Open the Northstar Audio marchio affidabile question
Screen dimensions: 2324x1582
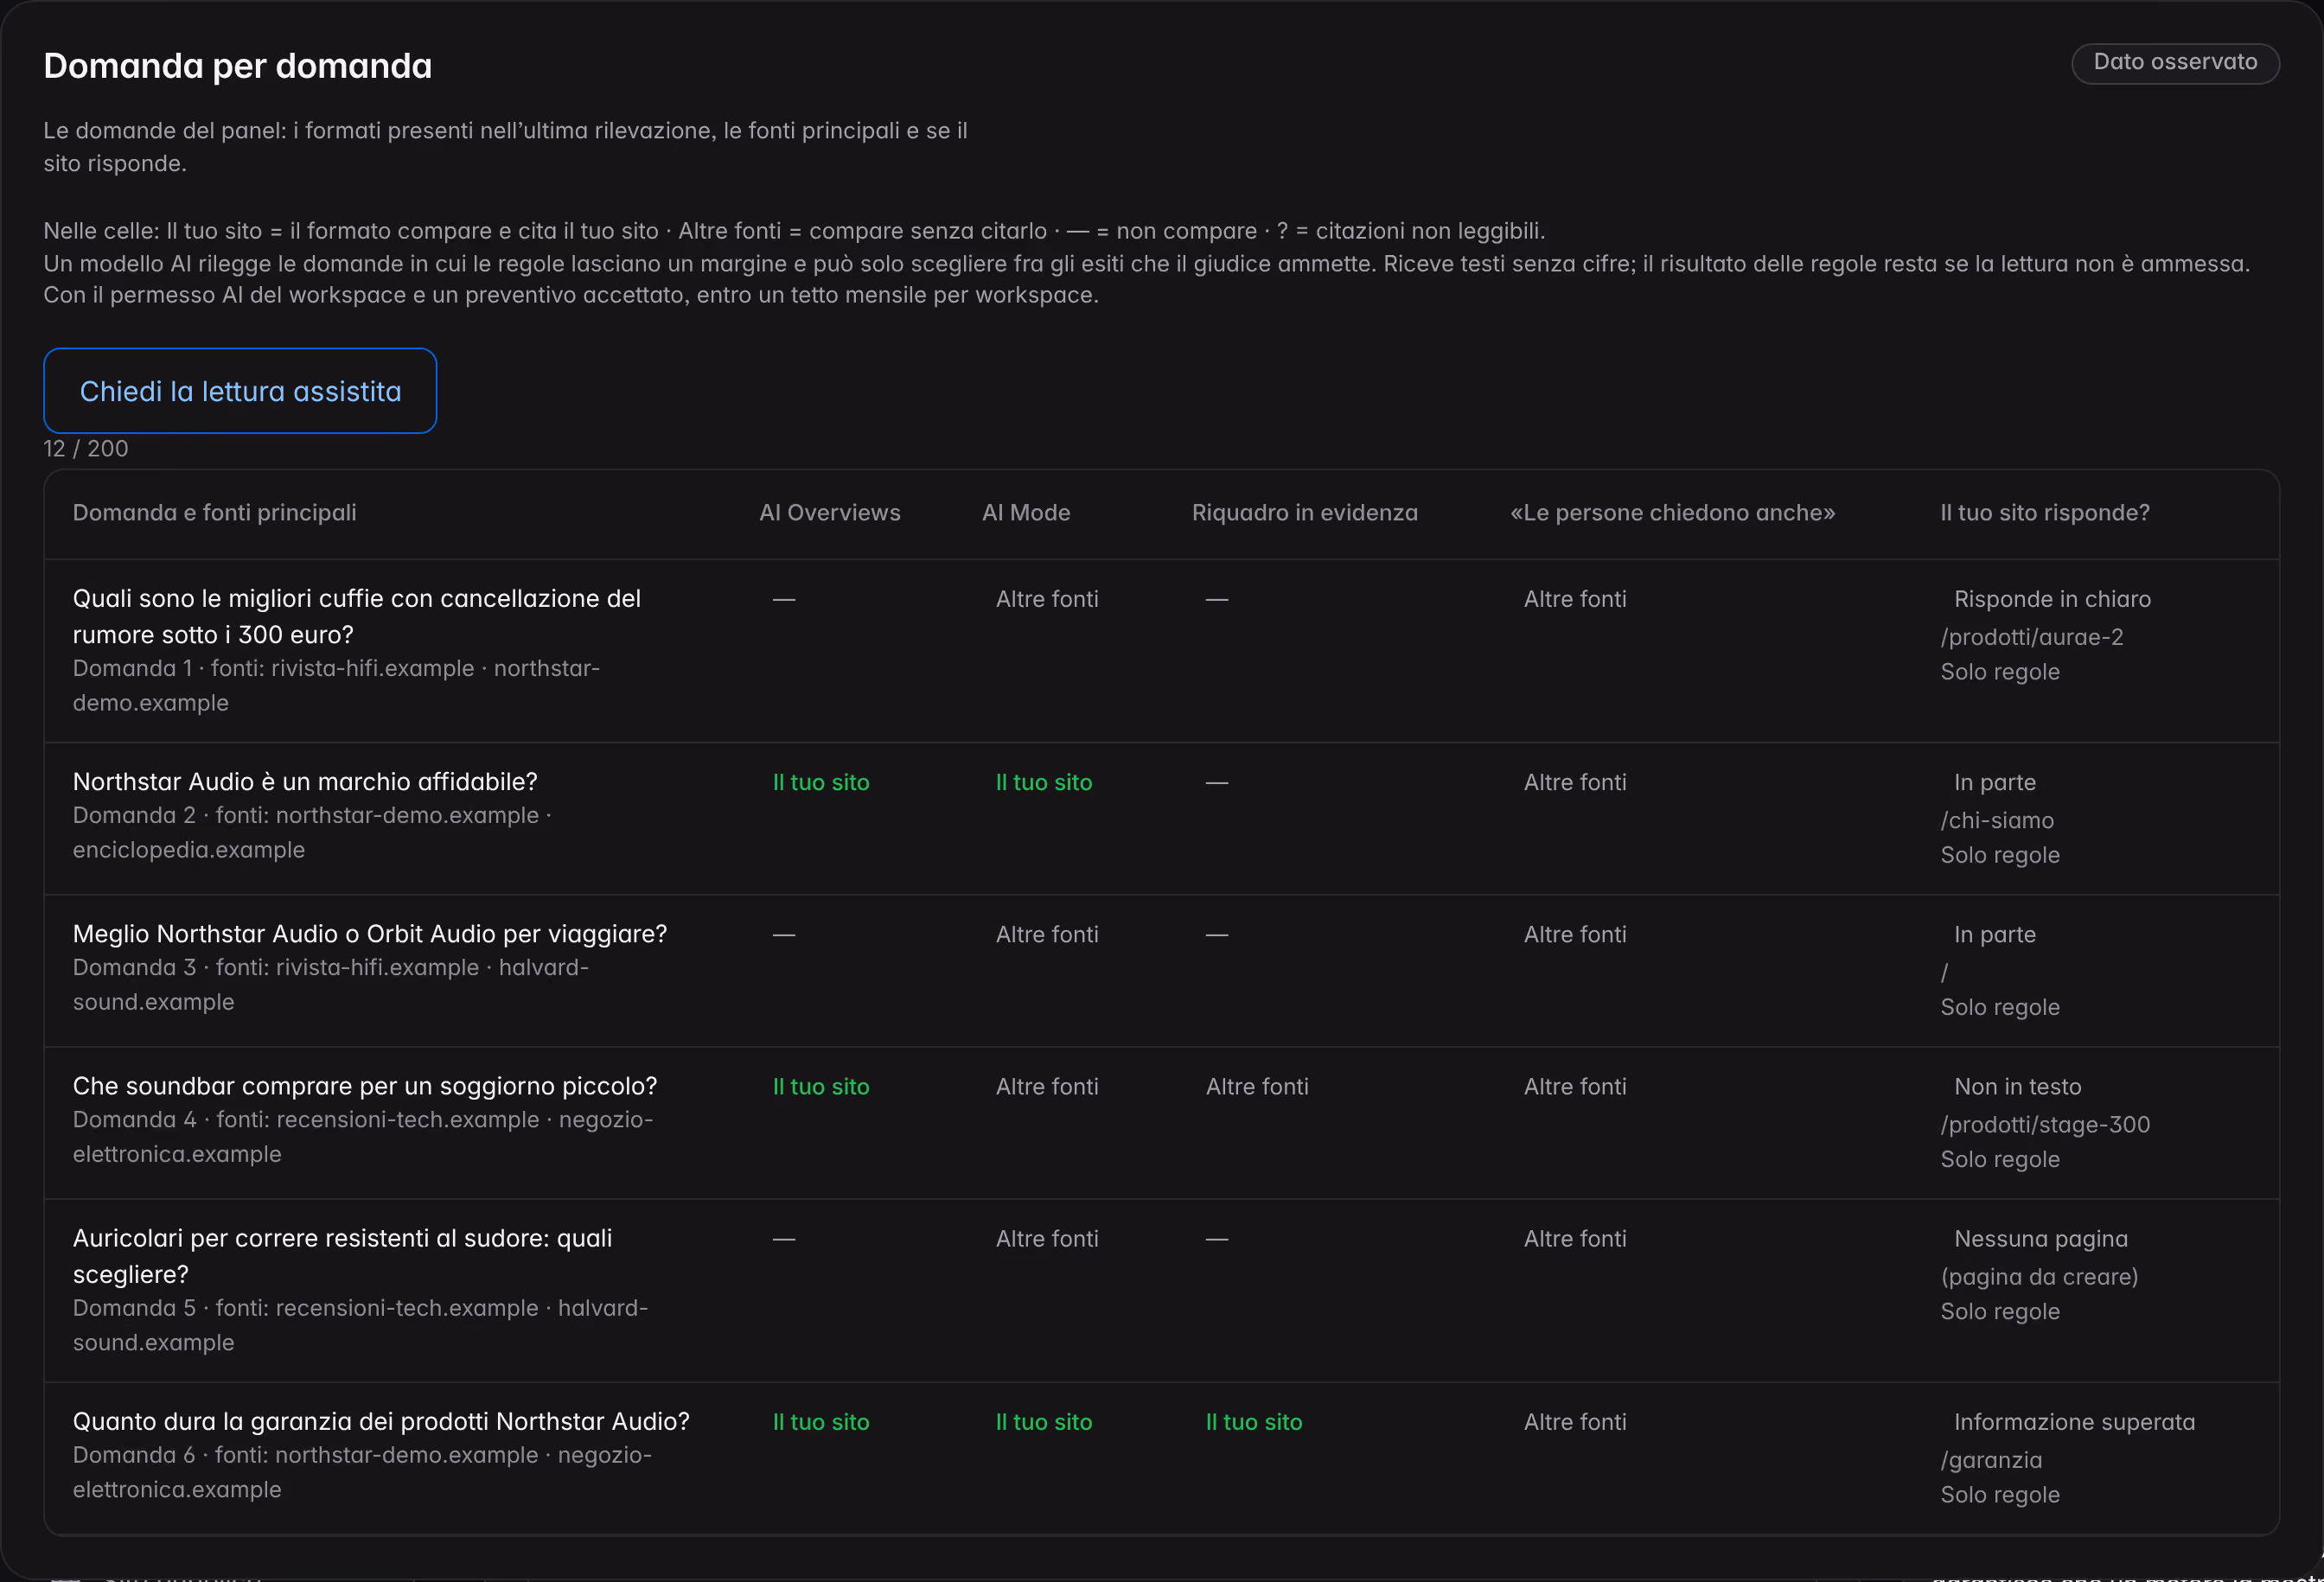coord(305,782)
